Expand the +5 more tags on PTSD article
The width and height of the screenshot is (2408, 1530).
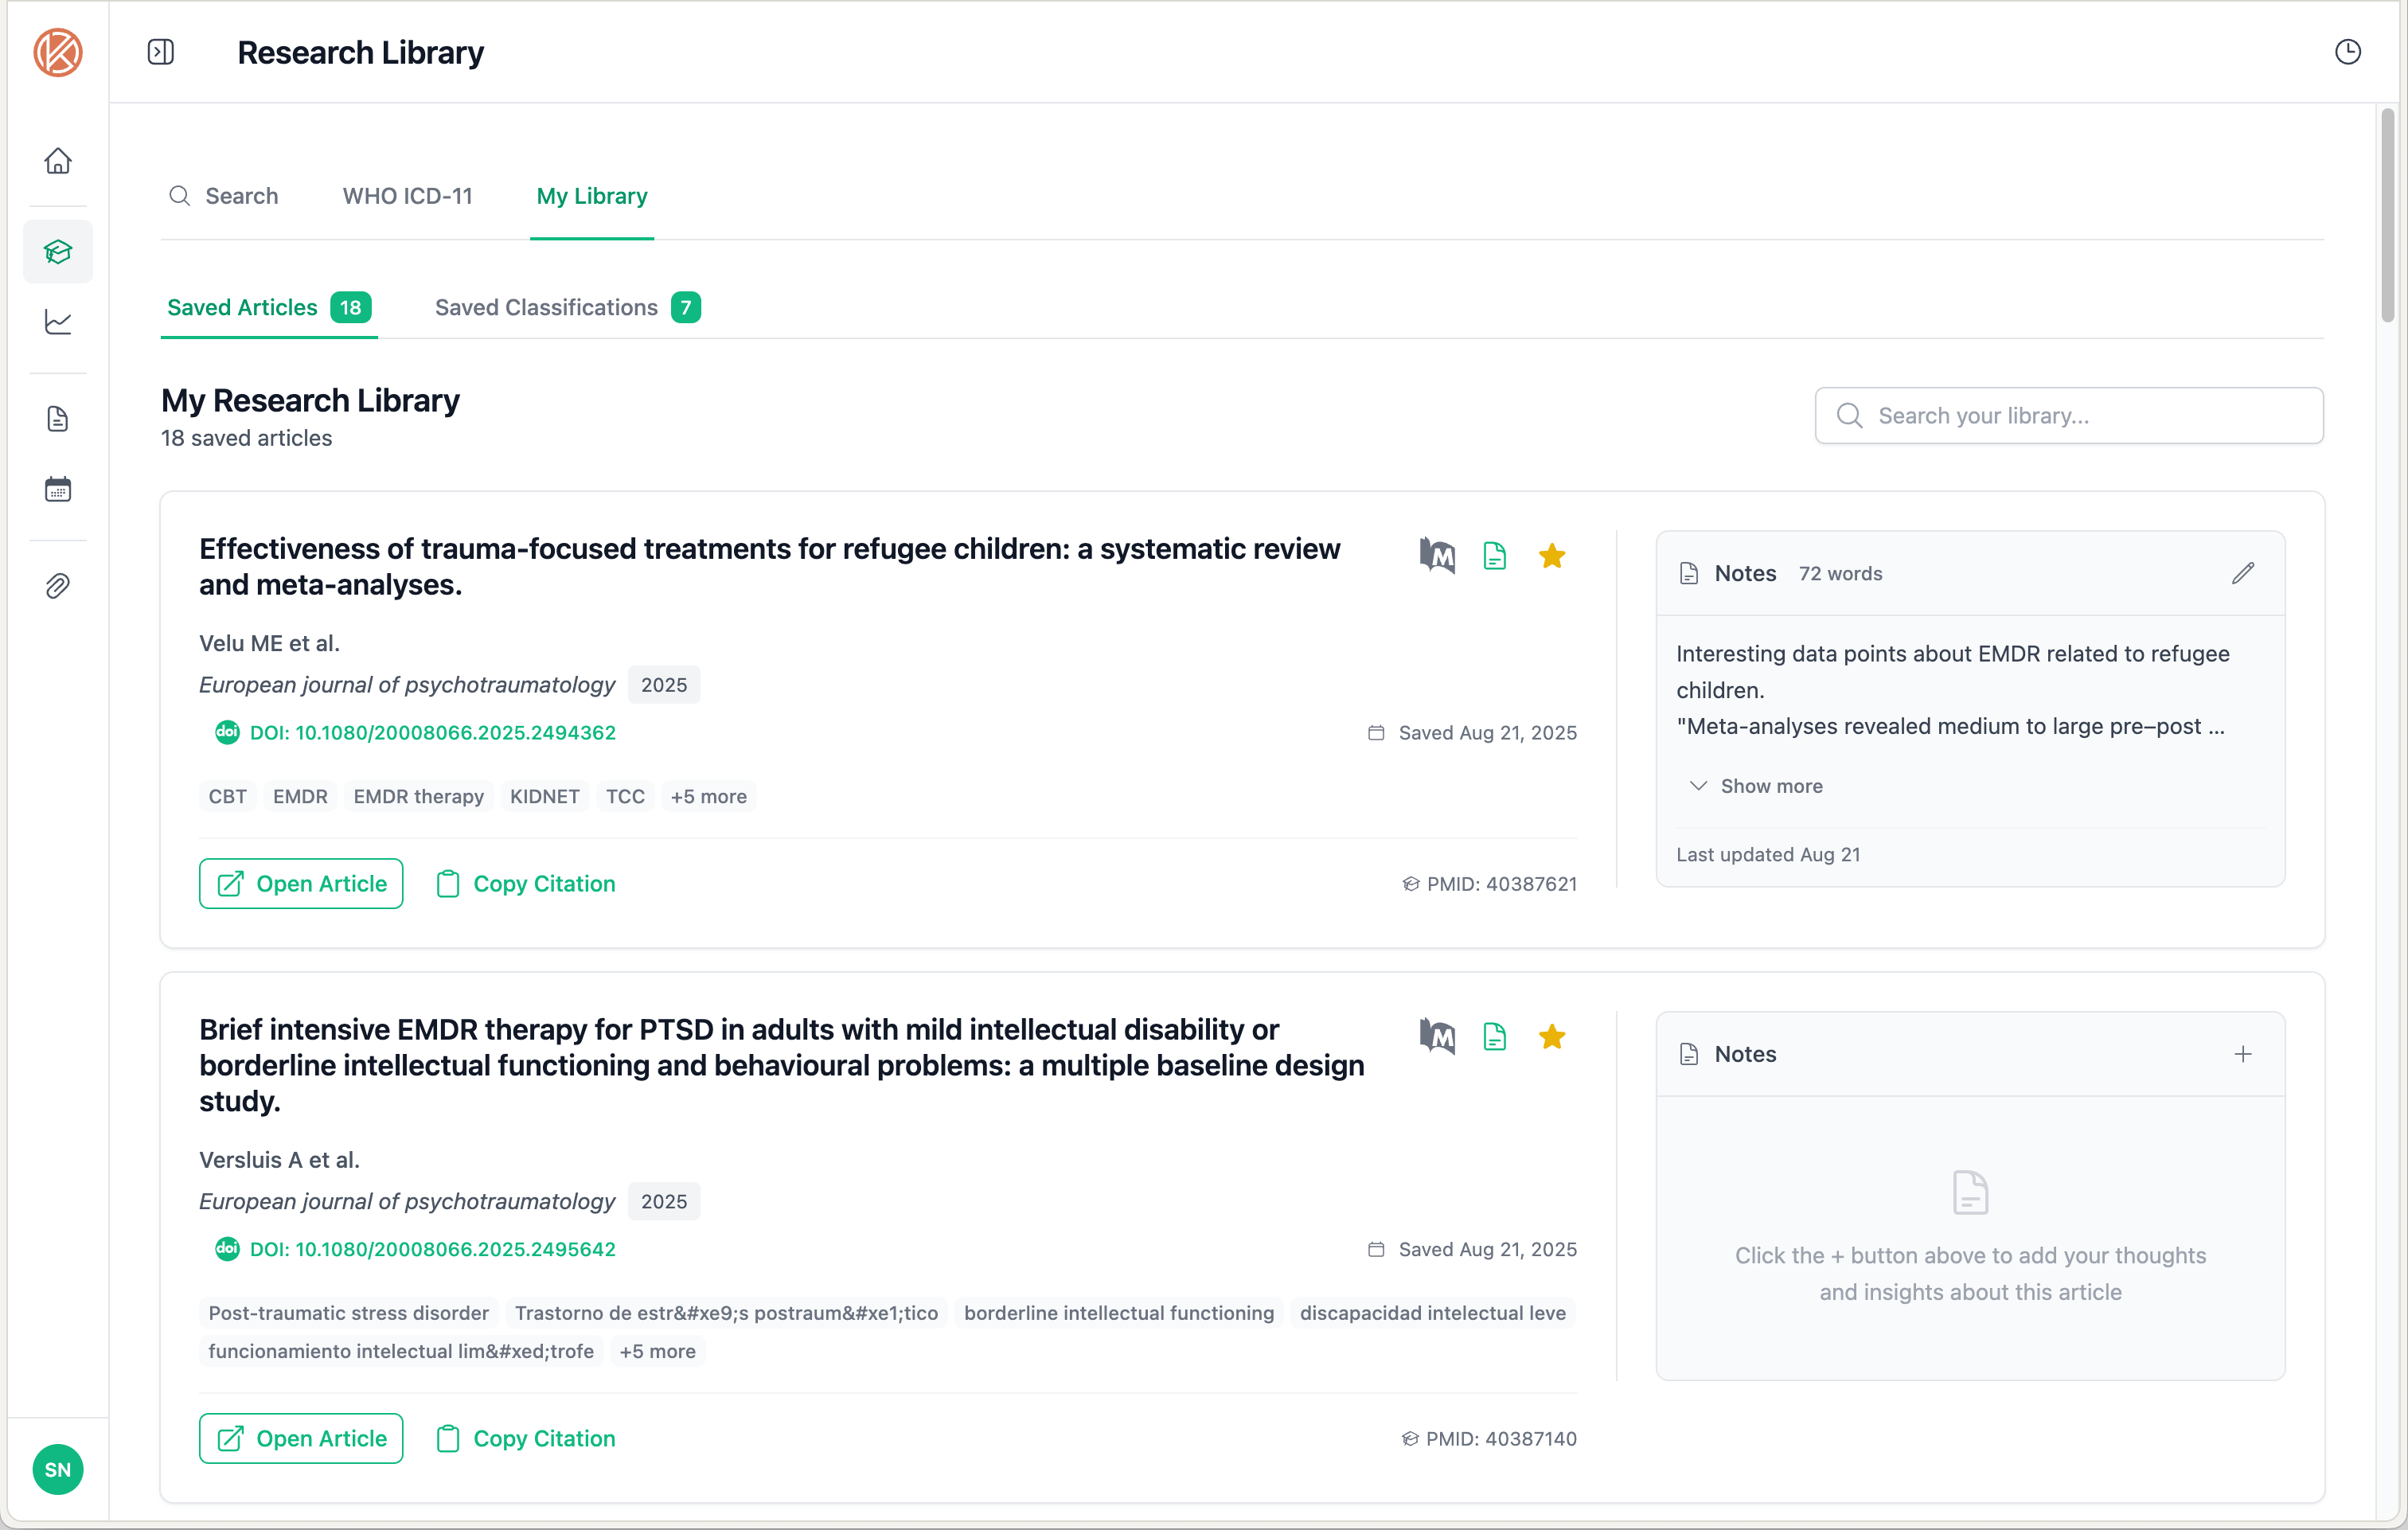click(657, 1350)
